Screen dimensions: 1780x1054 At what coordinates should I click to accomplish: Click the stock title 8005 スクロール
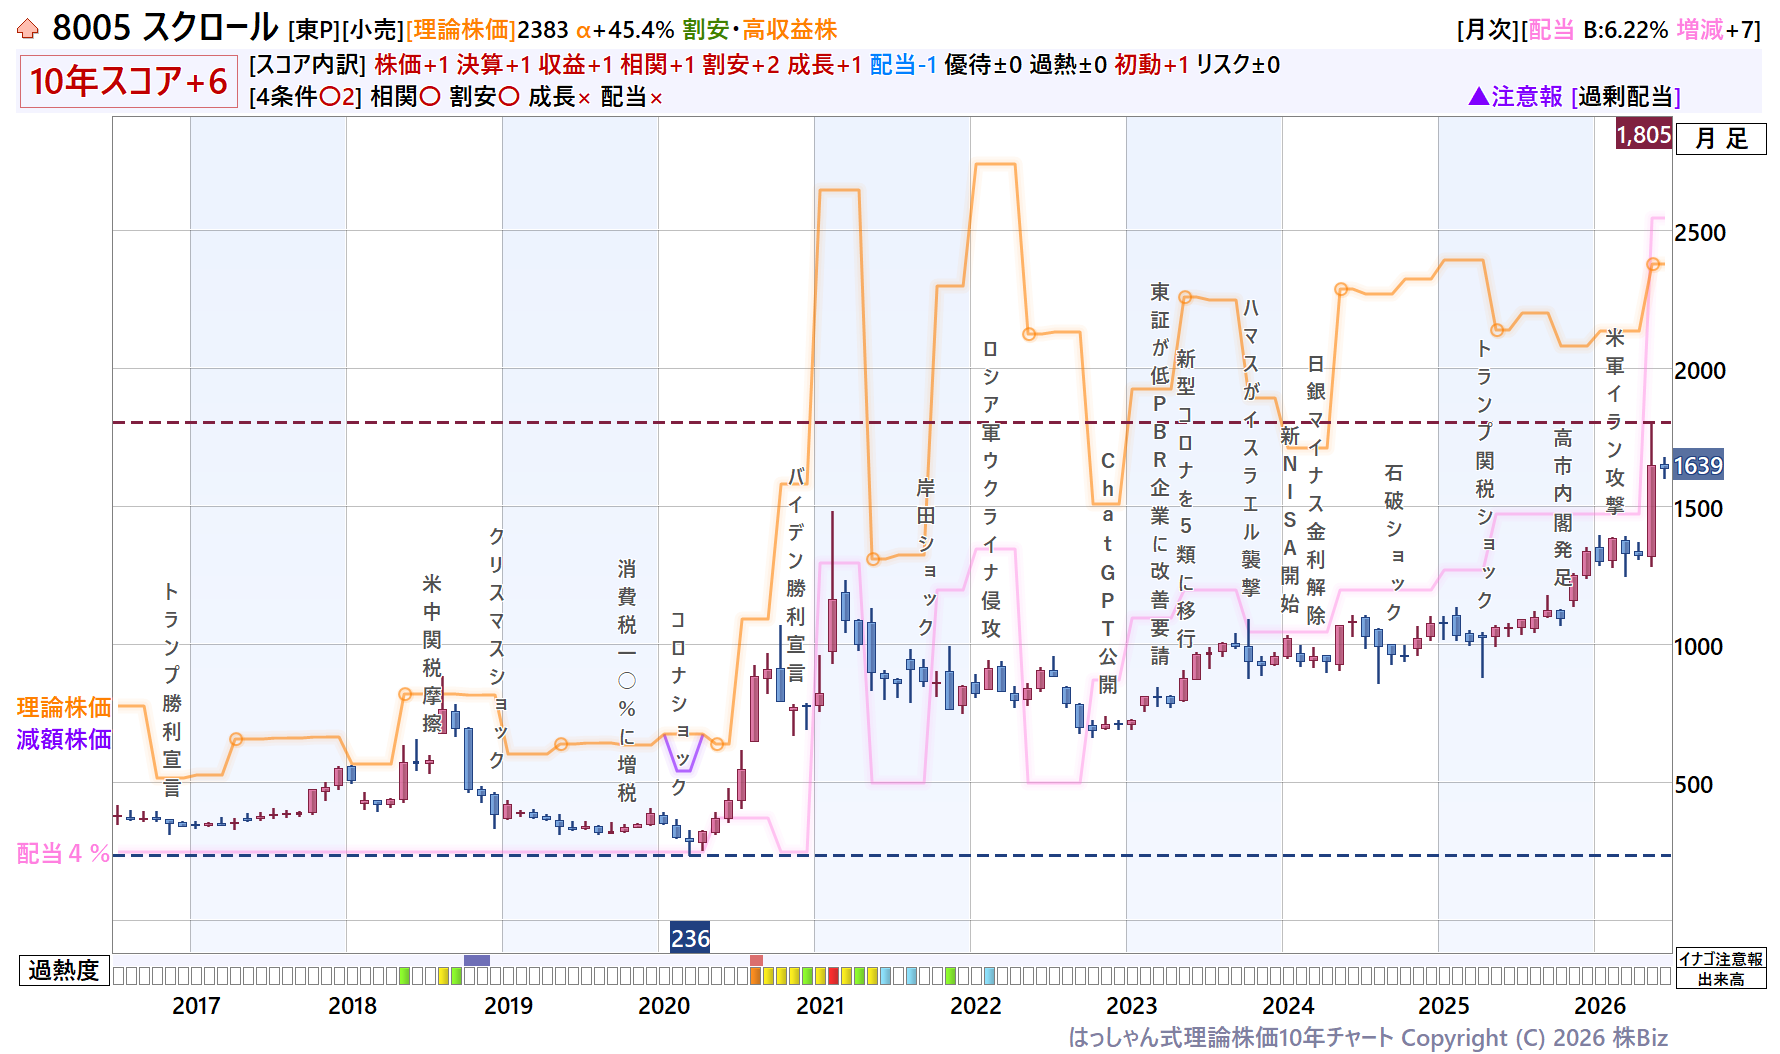pos(165,28)
